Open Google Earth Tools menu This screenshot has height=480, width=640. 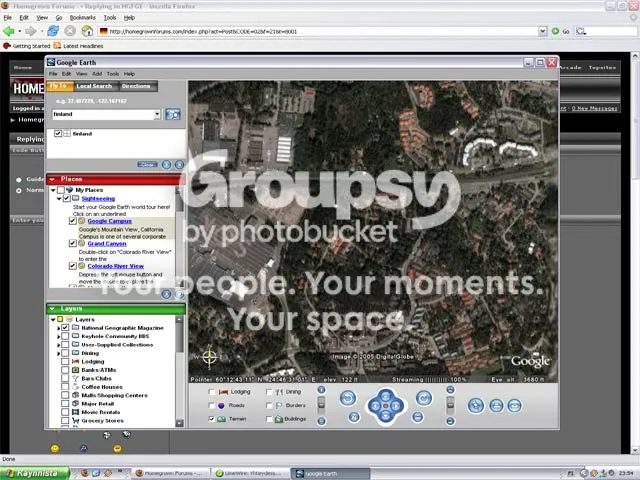113,74
